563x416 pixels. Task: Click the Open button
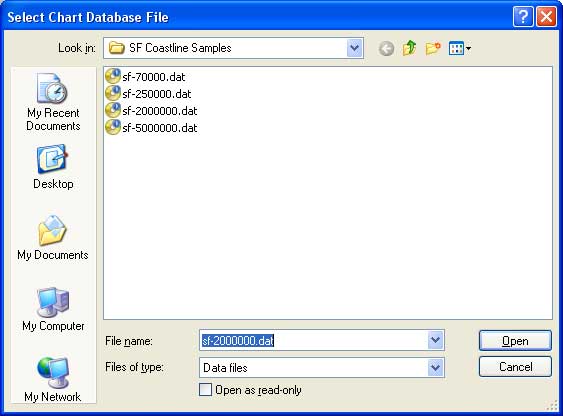[515, 340]
